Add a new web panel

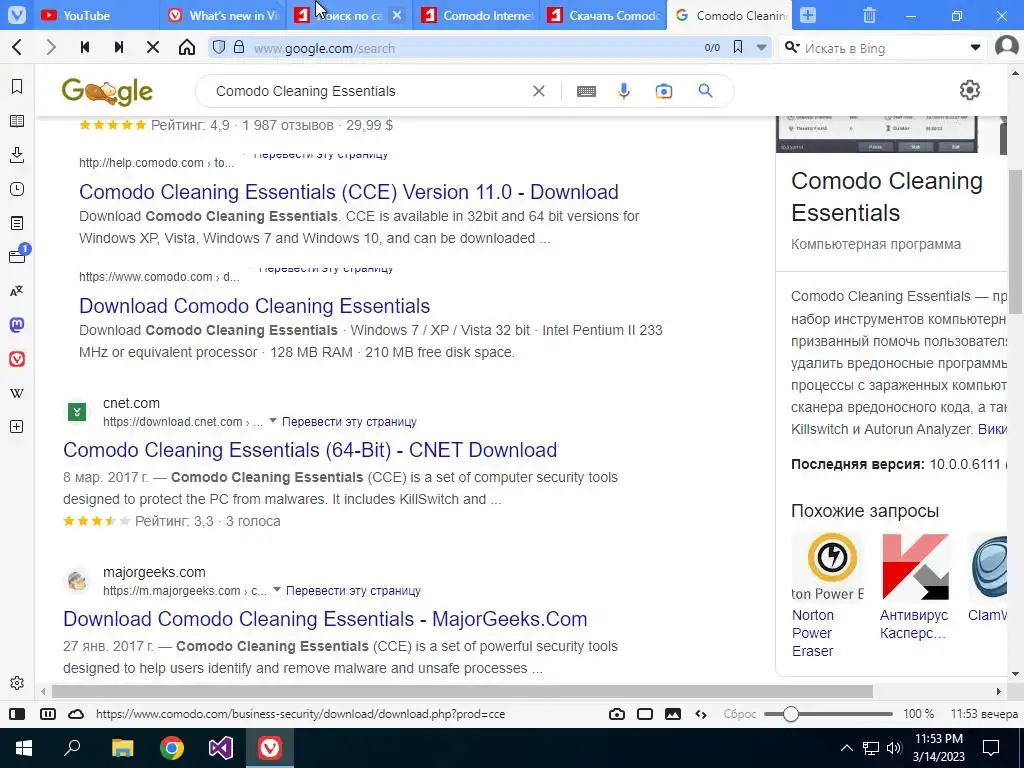pyautogui.click(x=17, y=426)
